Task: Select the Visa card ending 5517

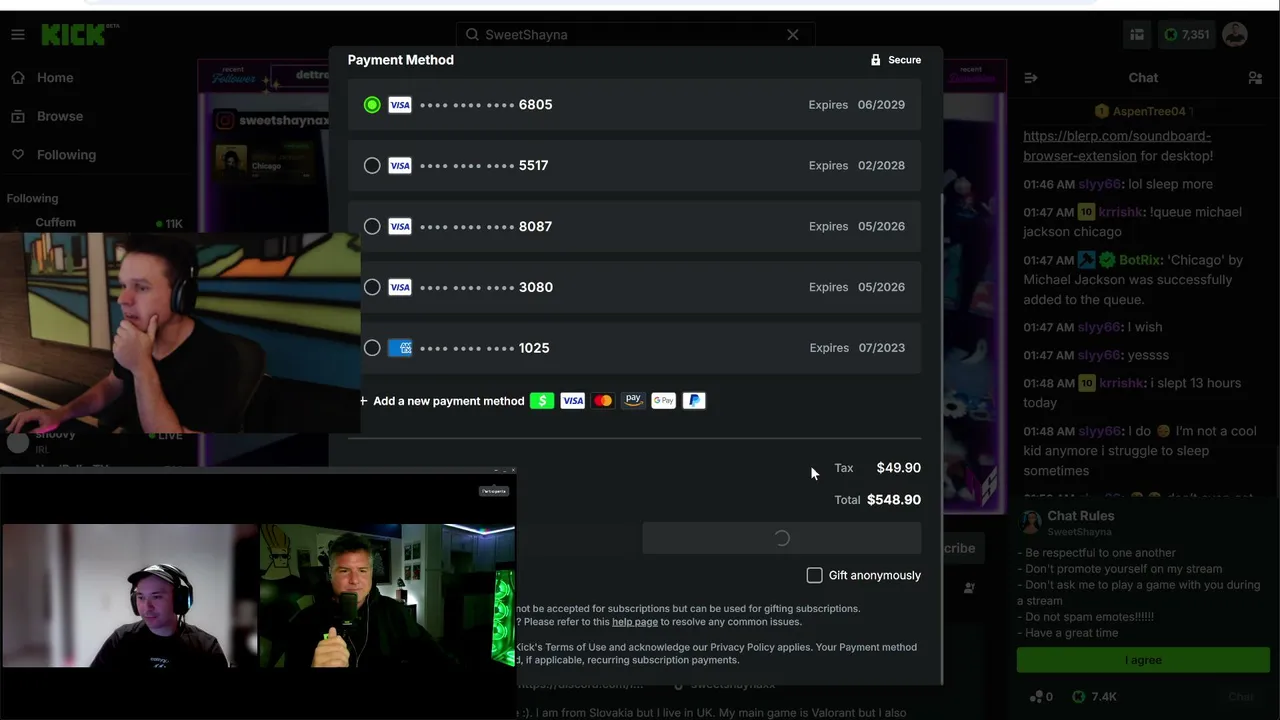Action: click(634, 166)
